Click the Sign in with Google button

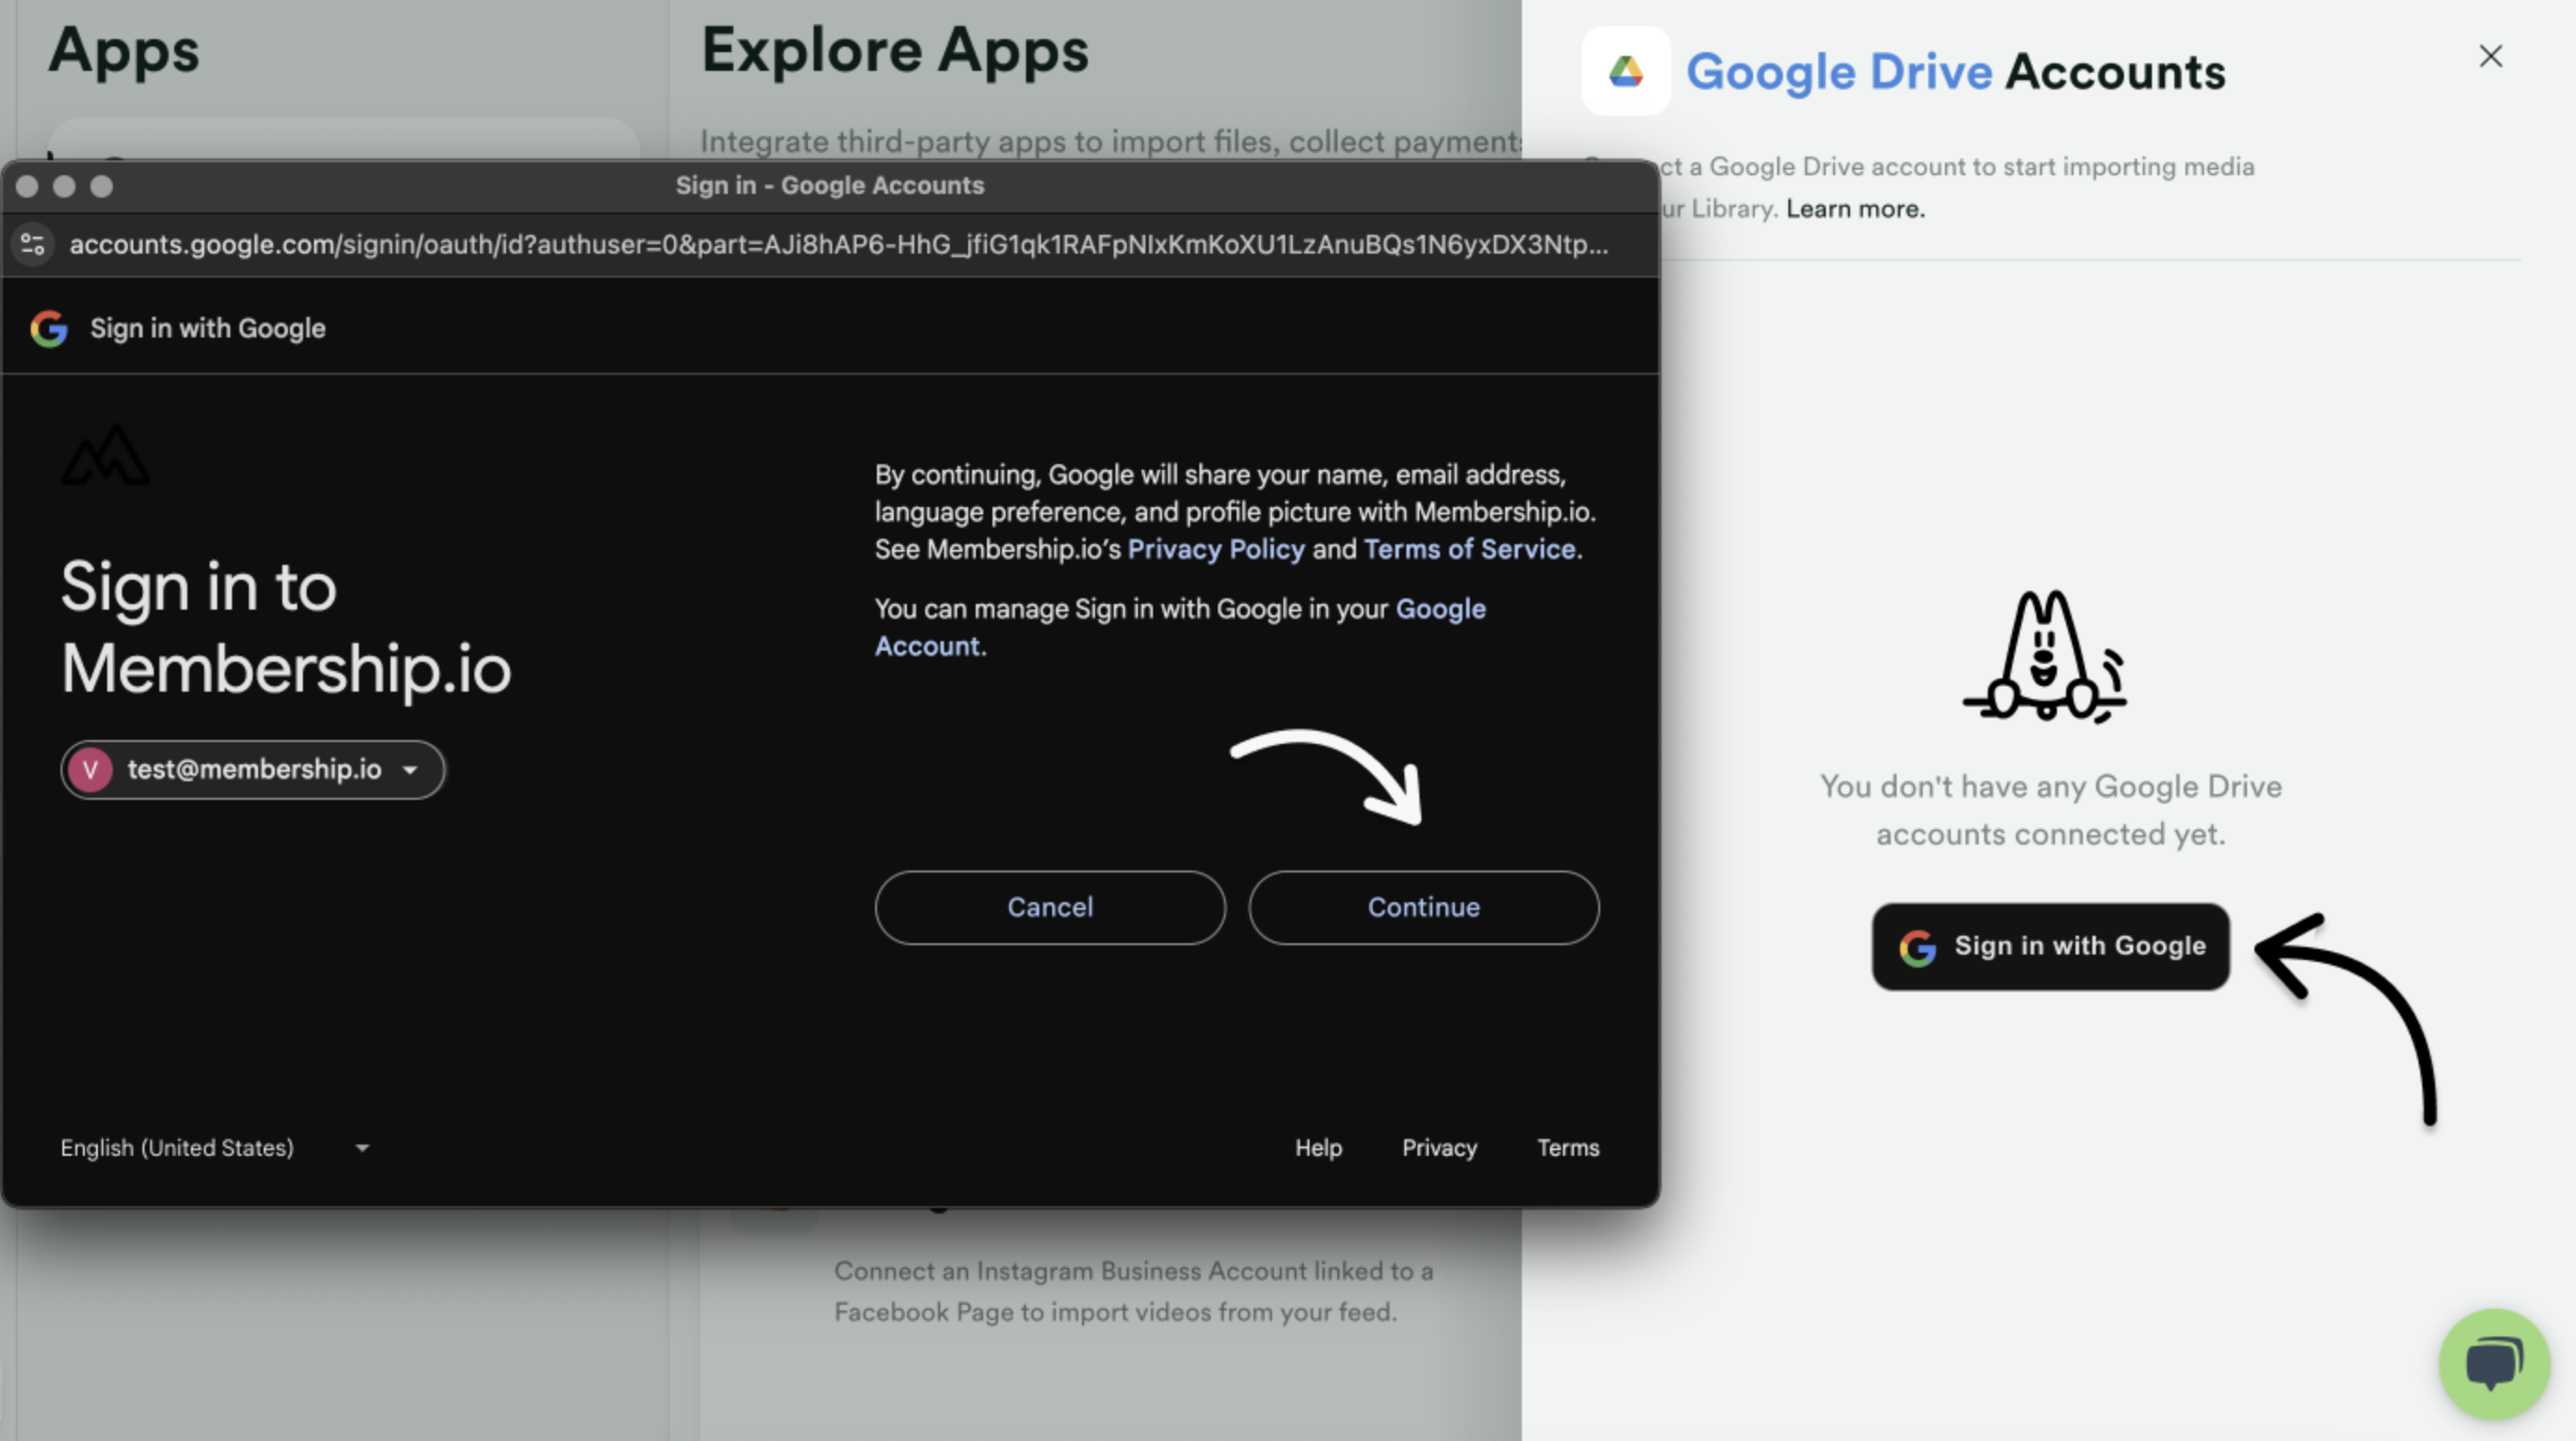tap(2050, 946)
